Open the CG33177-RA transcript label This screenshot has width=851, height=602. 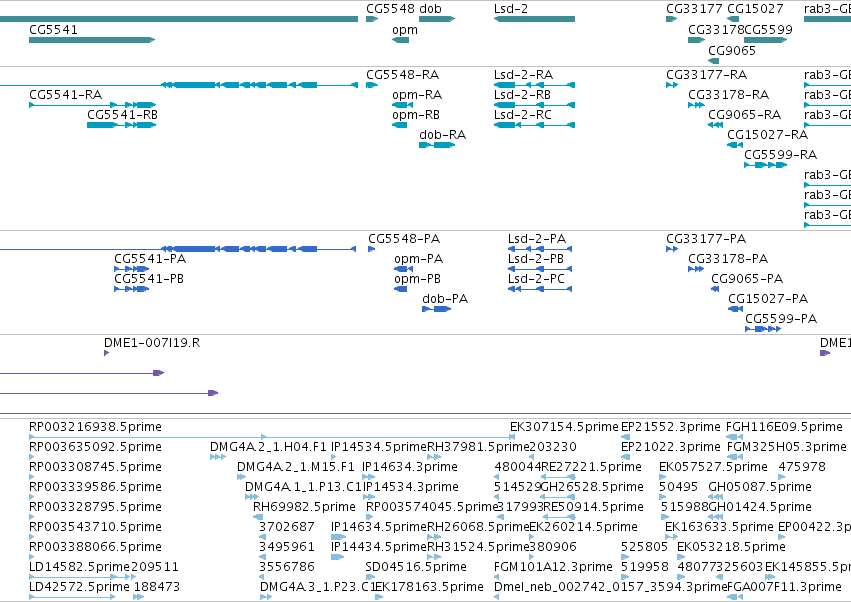(x=707, y=75)
